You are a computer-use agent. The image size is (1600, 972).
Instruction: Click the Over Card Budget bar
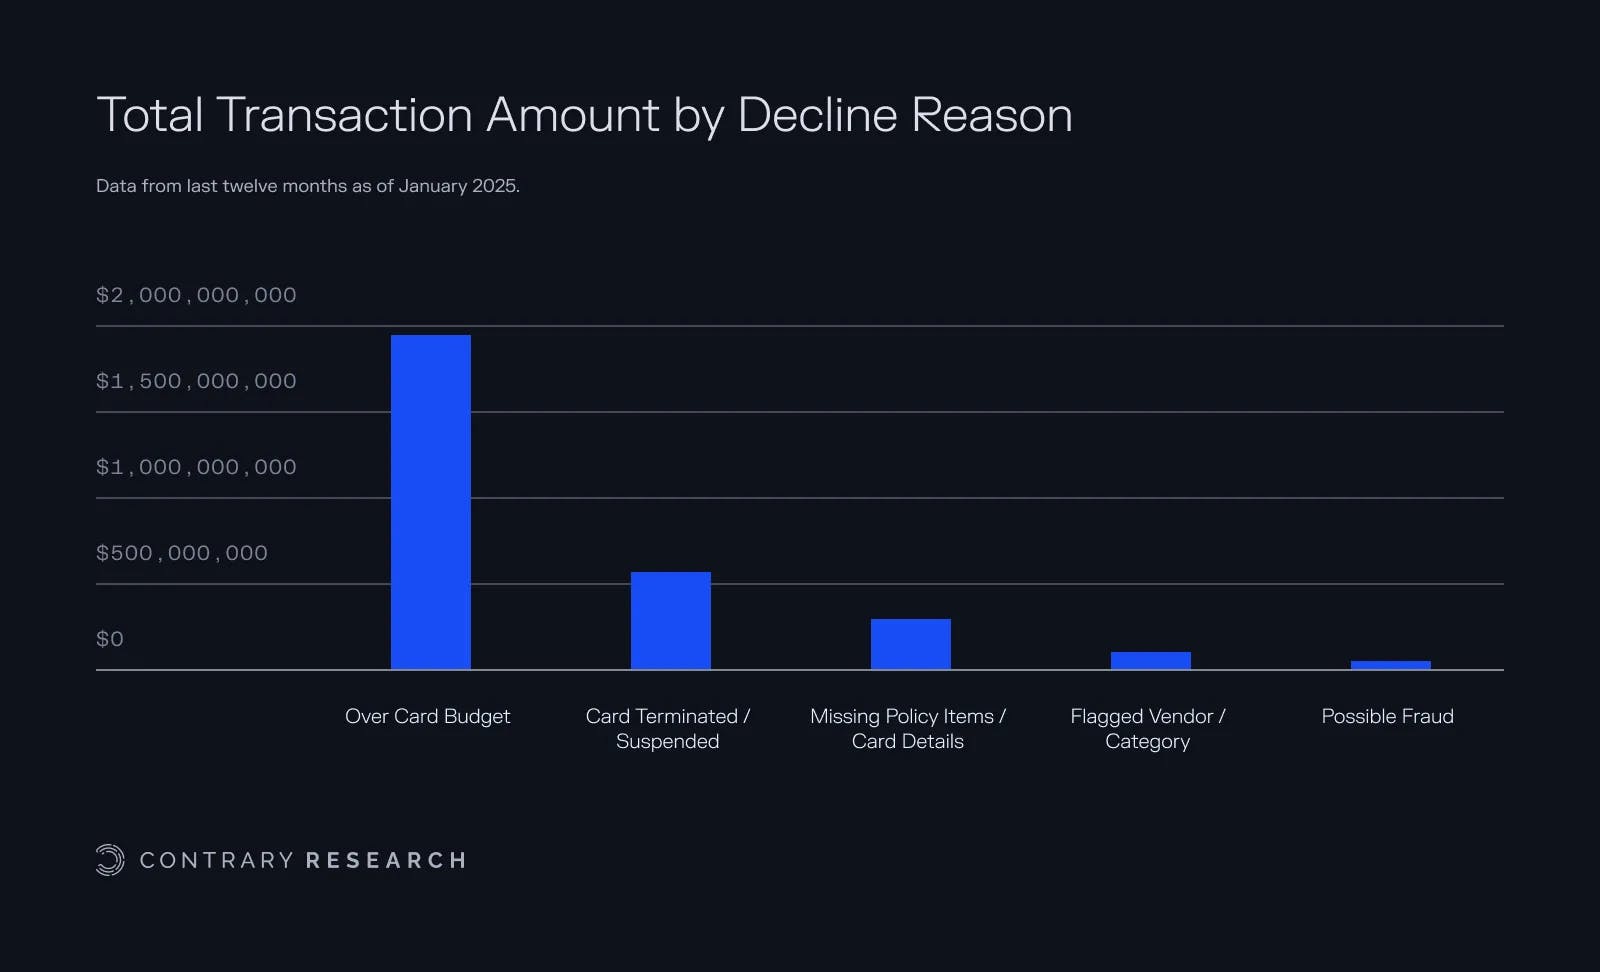[430, 502]
